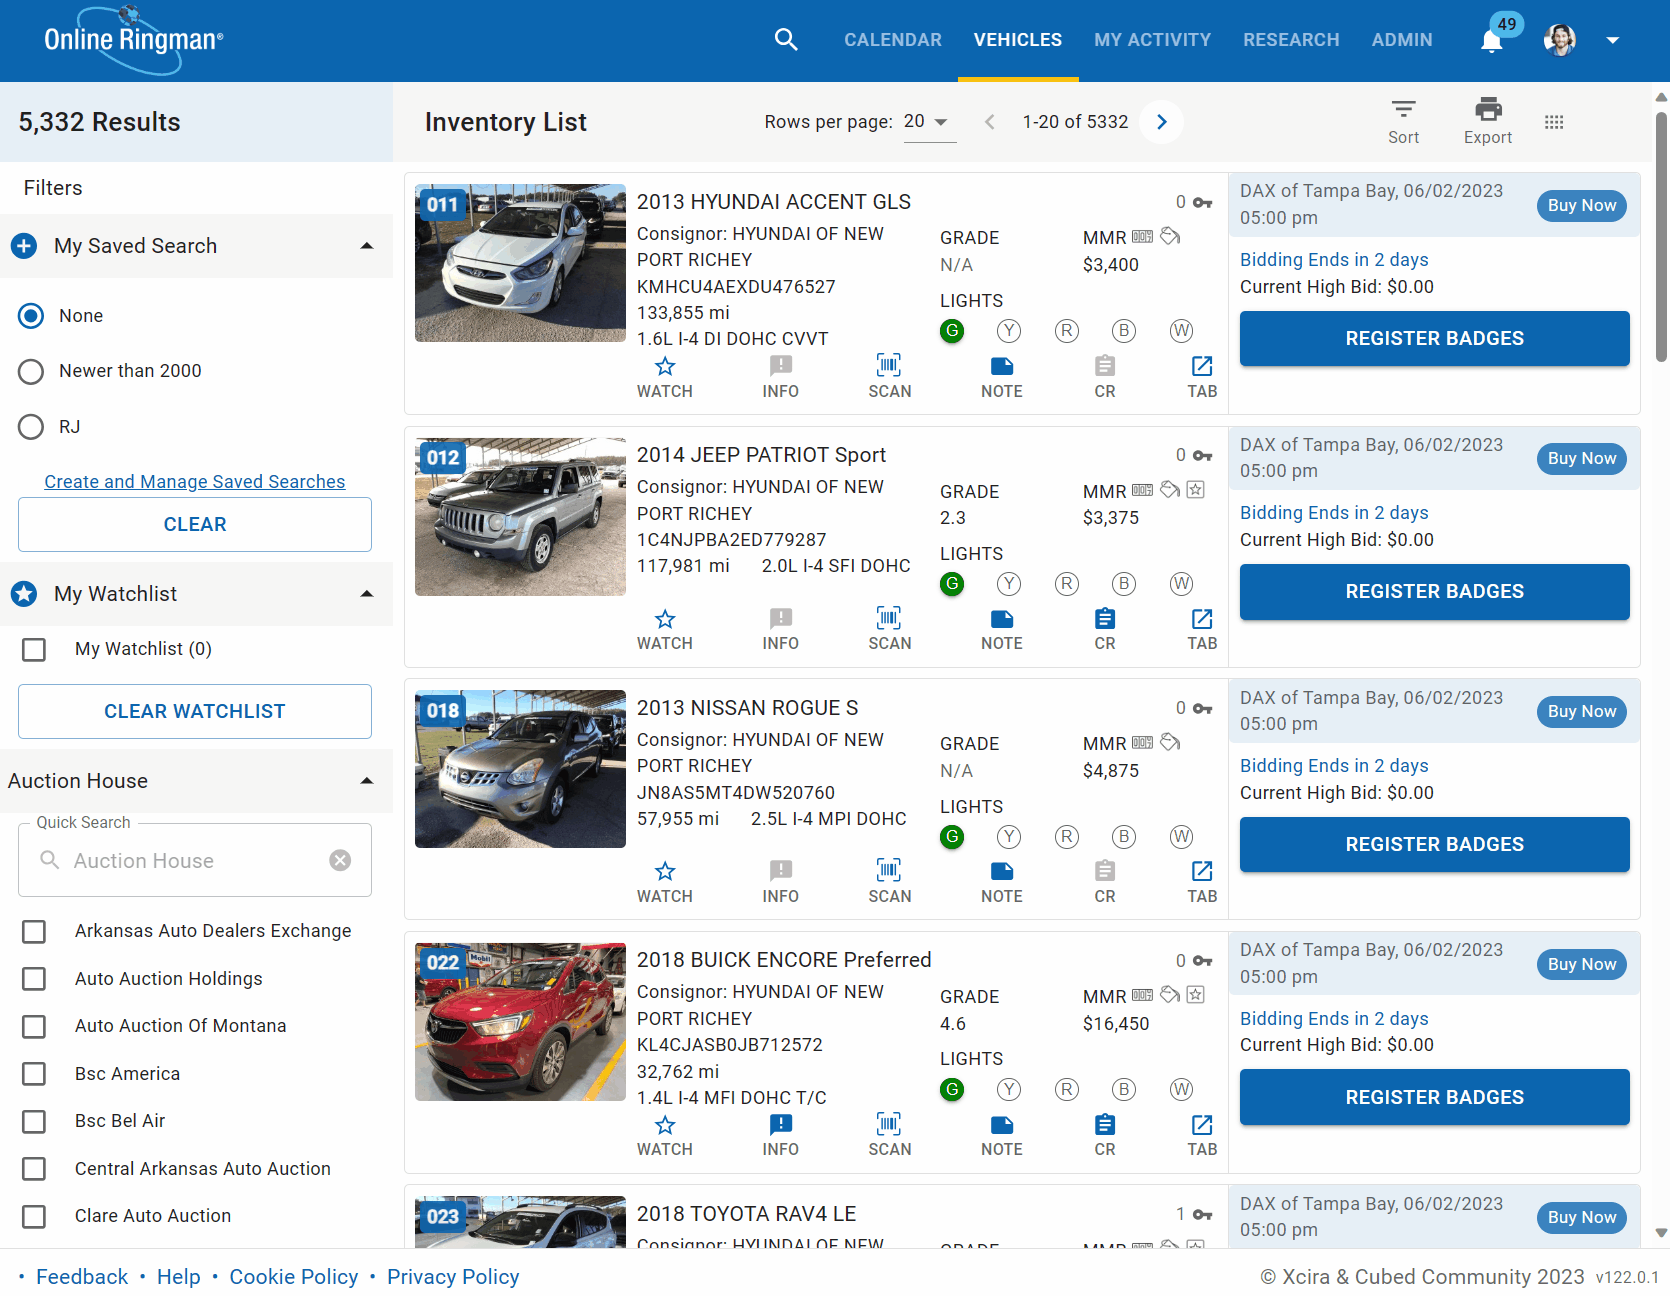
Task: Open the Buick Encore thumbnail photo
Action: click(520, 1022)
